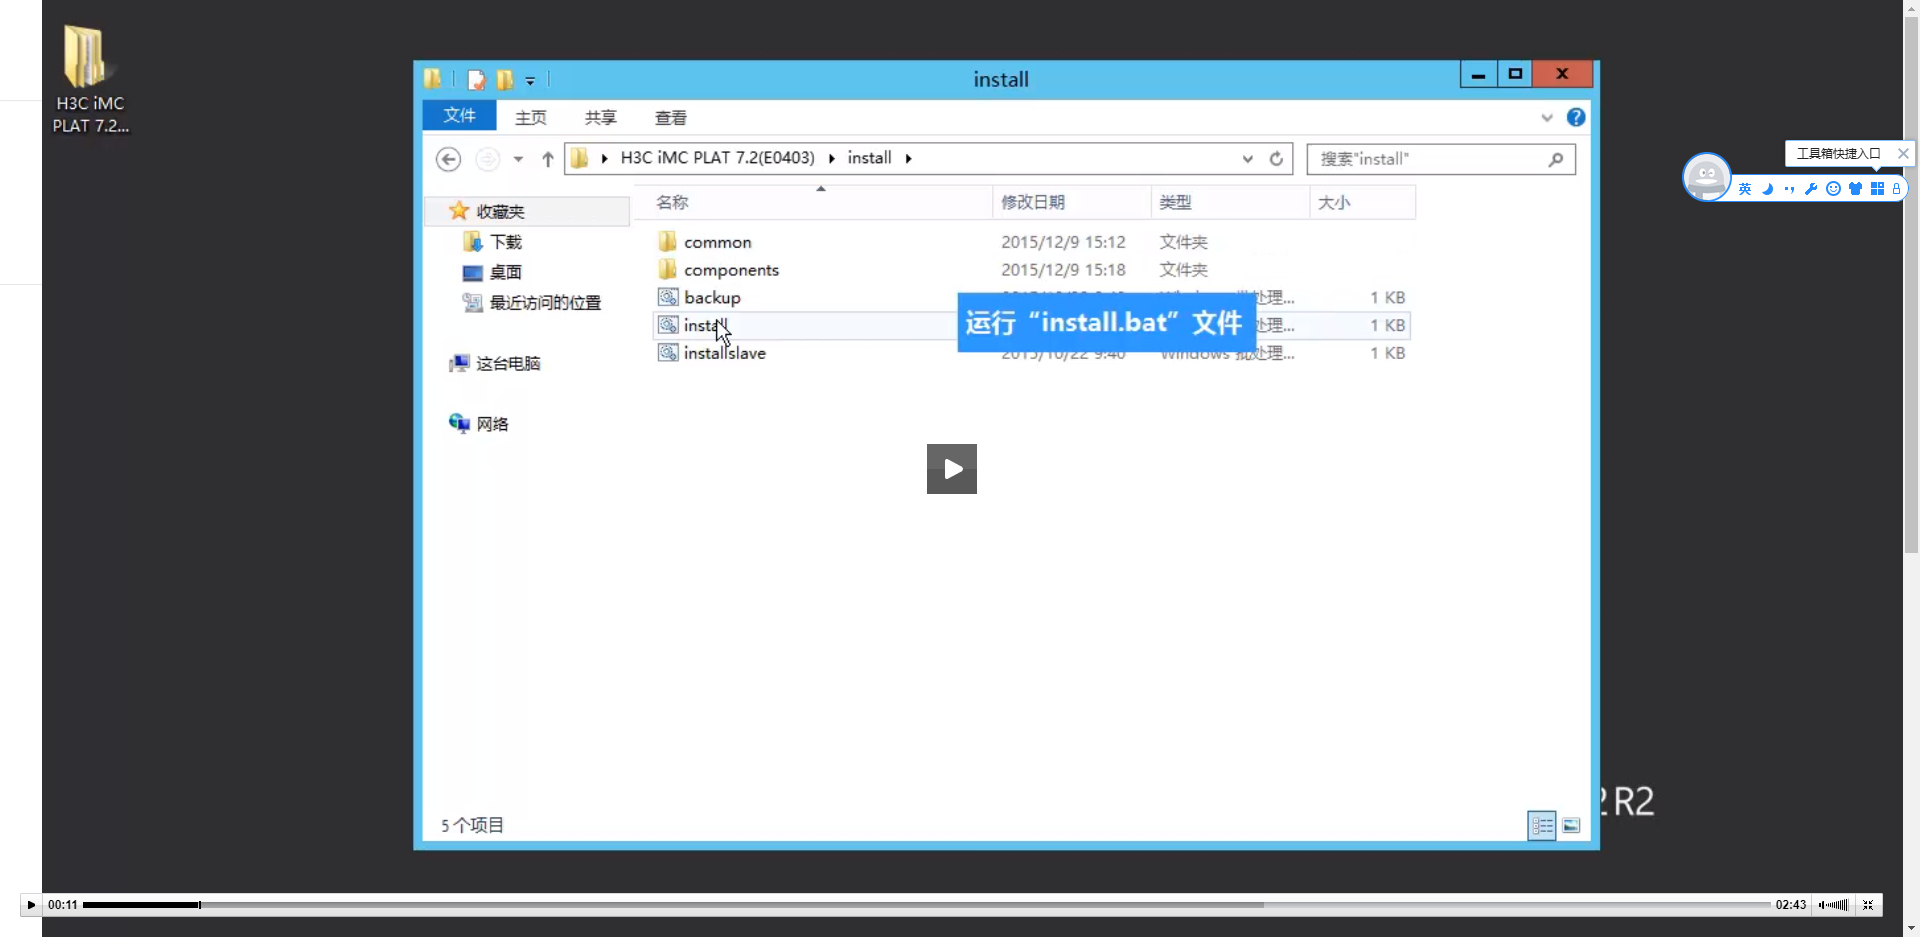
Task: Click the moon icon on the input method bar
Action: click(1767, 189)
